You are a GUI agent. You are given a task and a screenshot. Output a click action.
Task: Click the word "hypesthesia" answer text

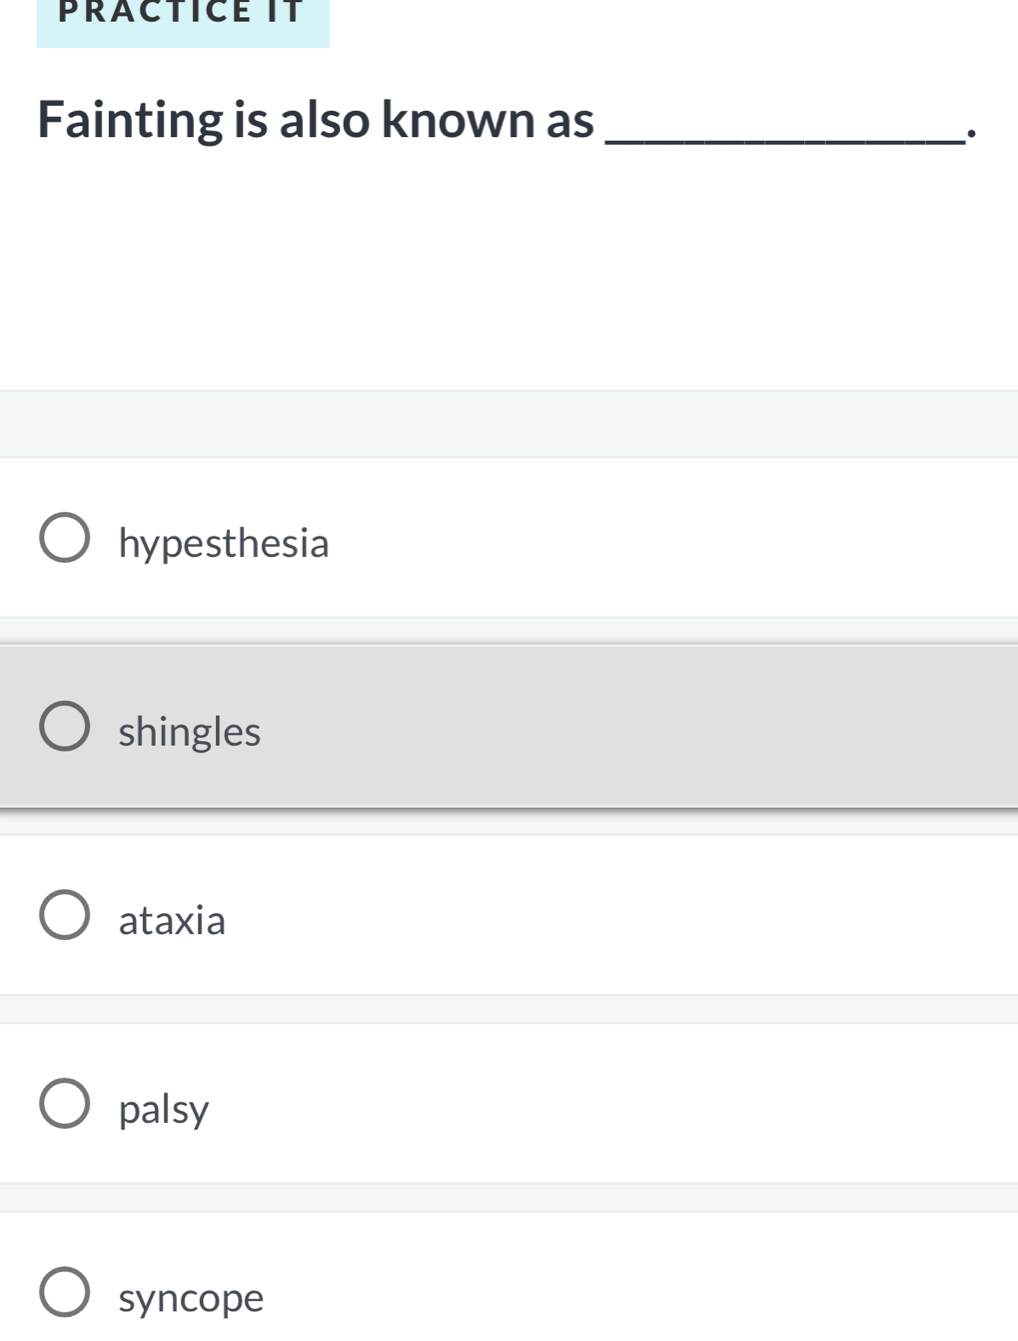pyautogui.click(x=223, y=543)
